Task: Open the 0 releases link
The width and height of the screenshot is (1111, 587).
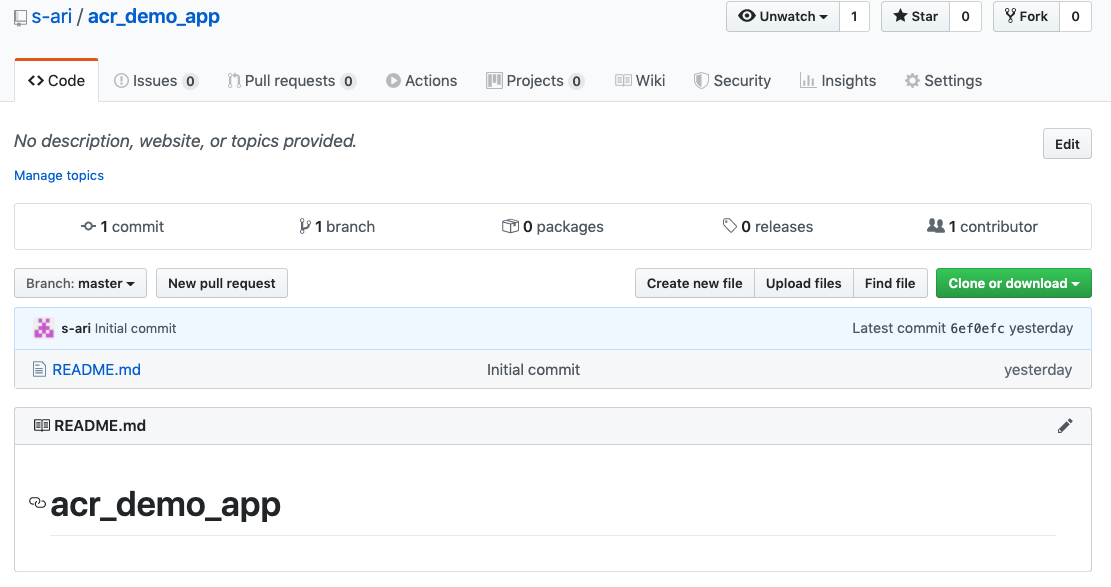Action: (768, 227)
